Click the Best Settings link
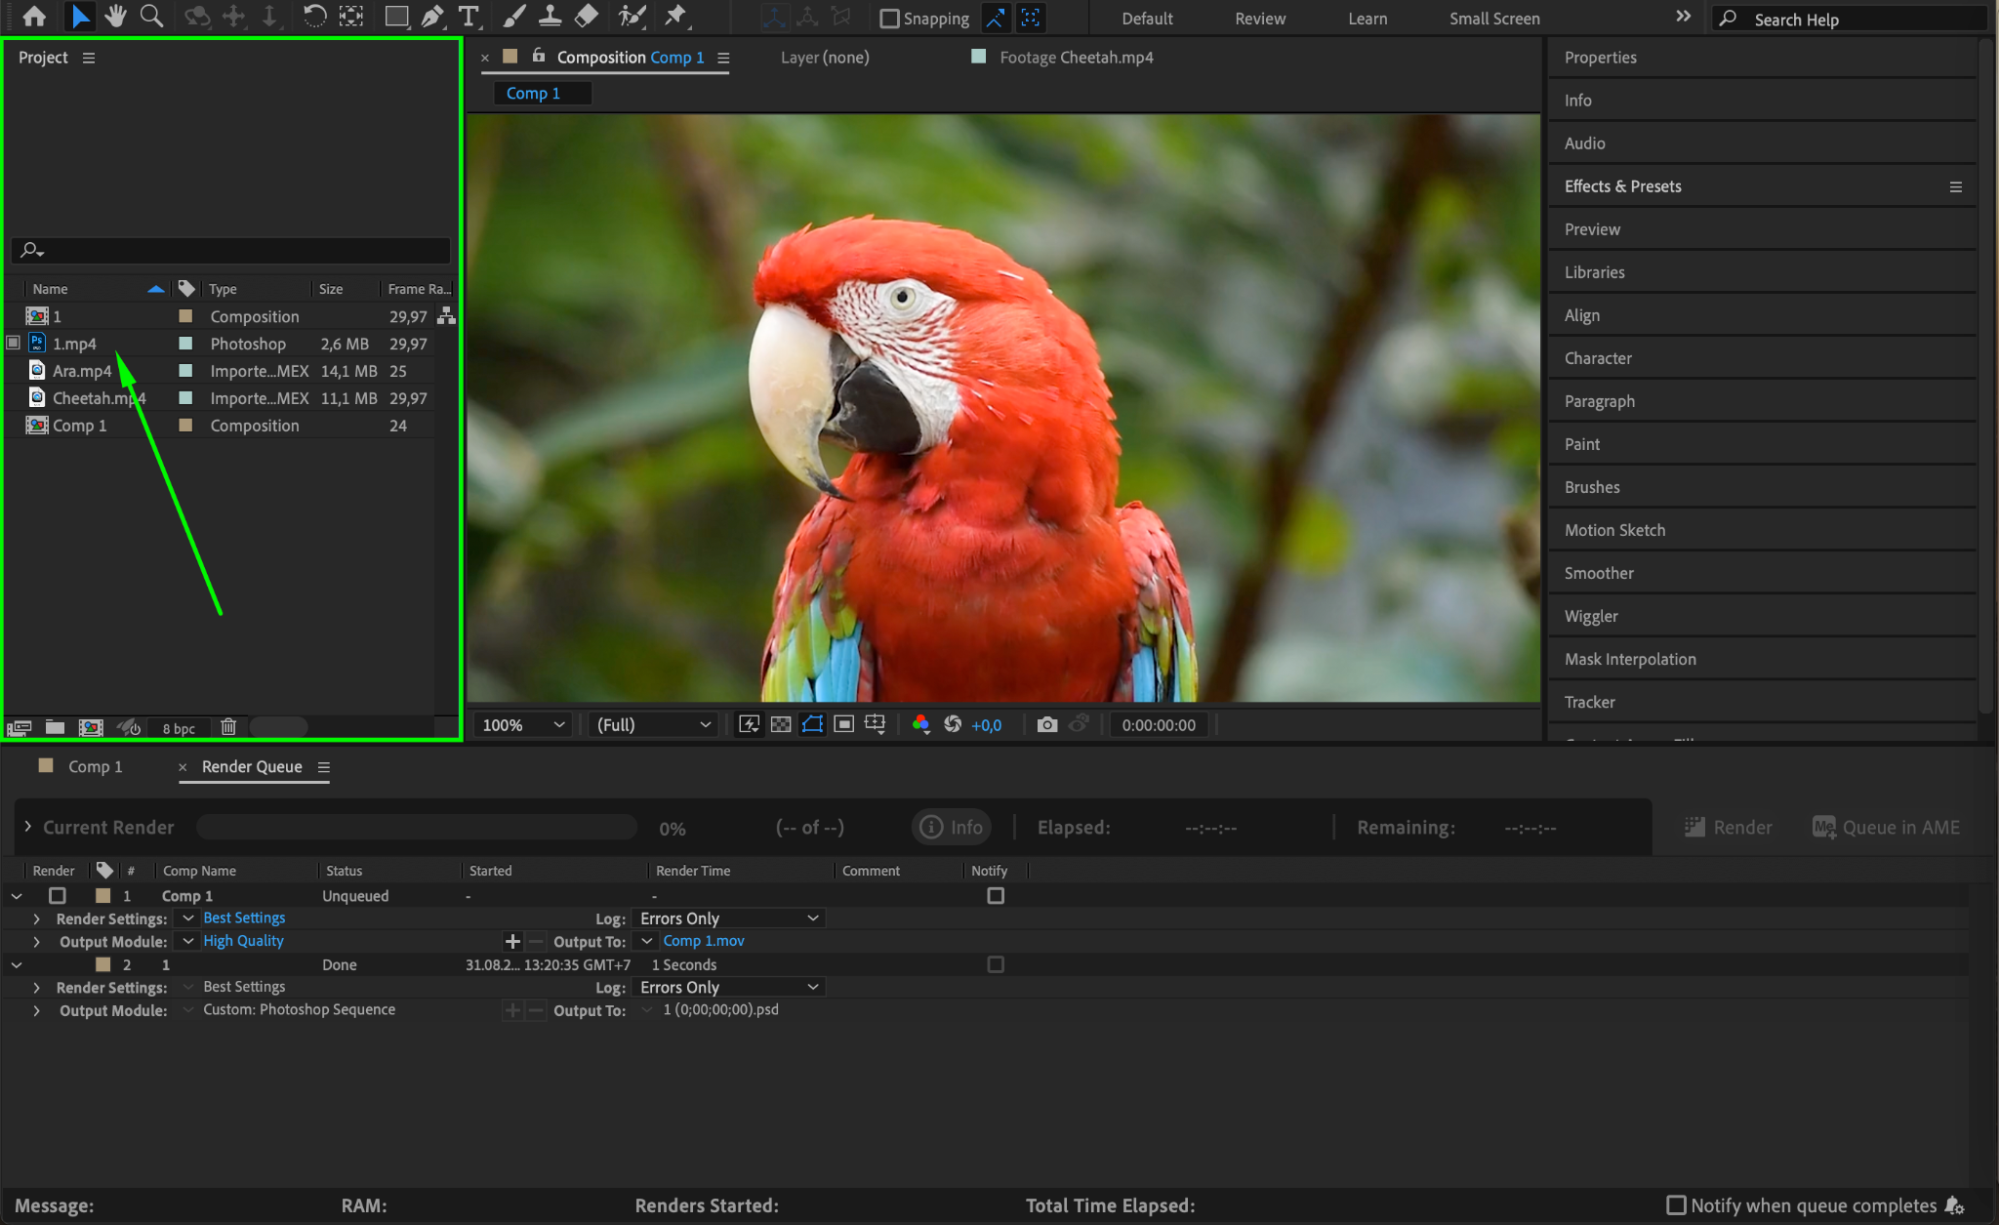Image resolution: width=1999 pixels, height=1225 pixels. point(244,918)
